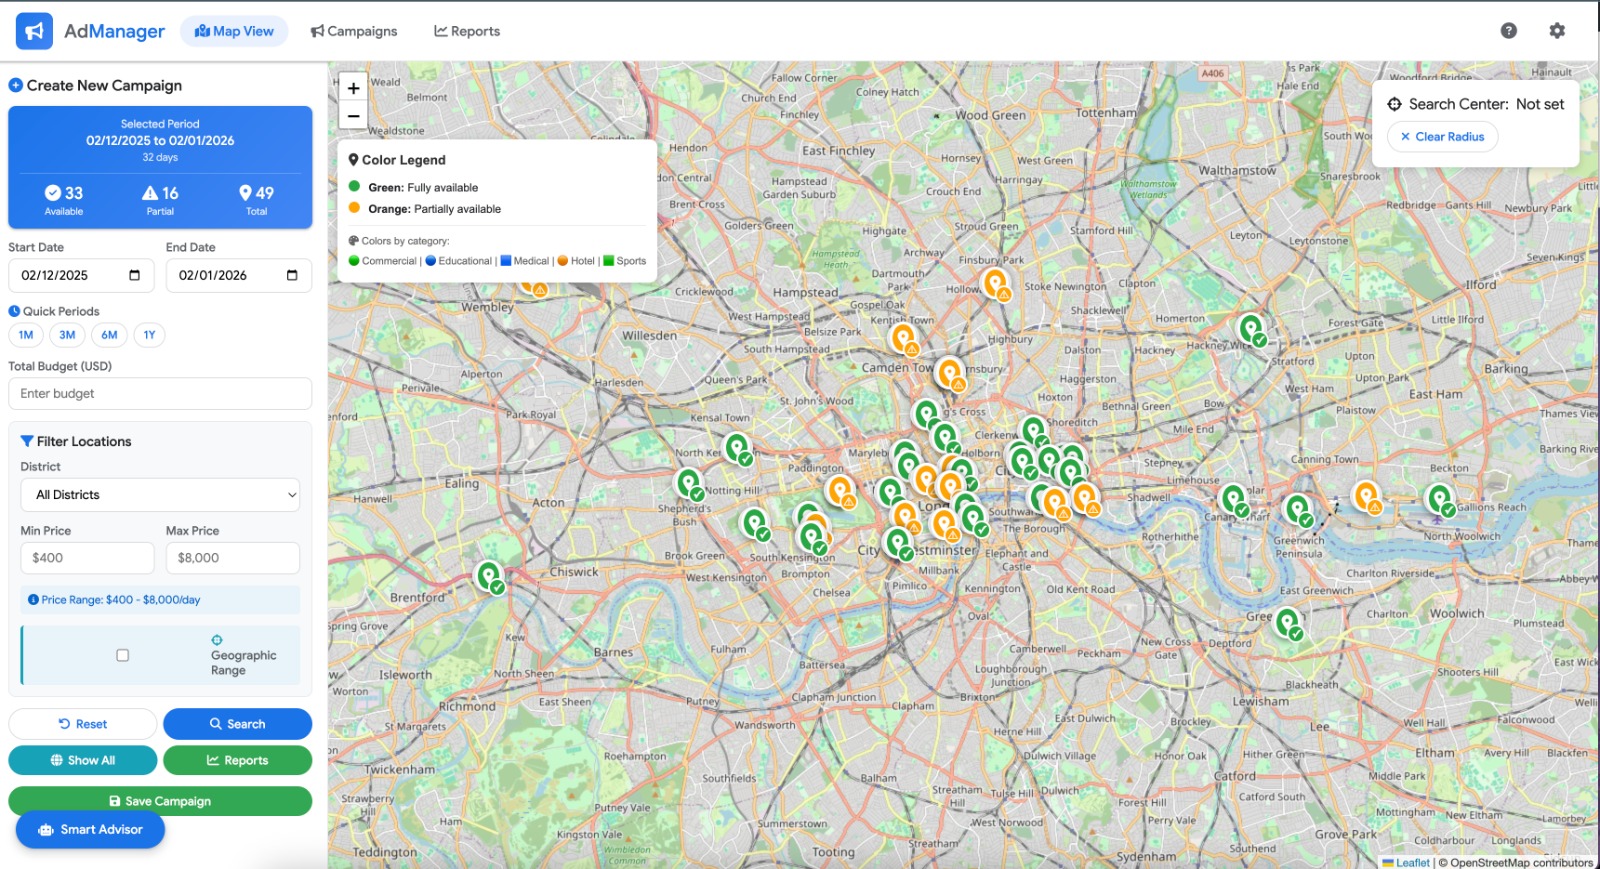Collapse the Filter Locations section

[77, 441]
